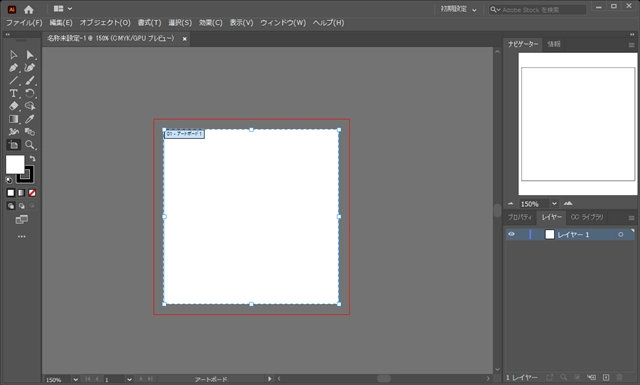The width and height of the screenshot is (640, 385).
Task: Click the Delete Selection trash icon
Action: (620, 378)
